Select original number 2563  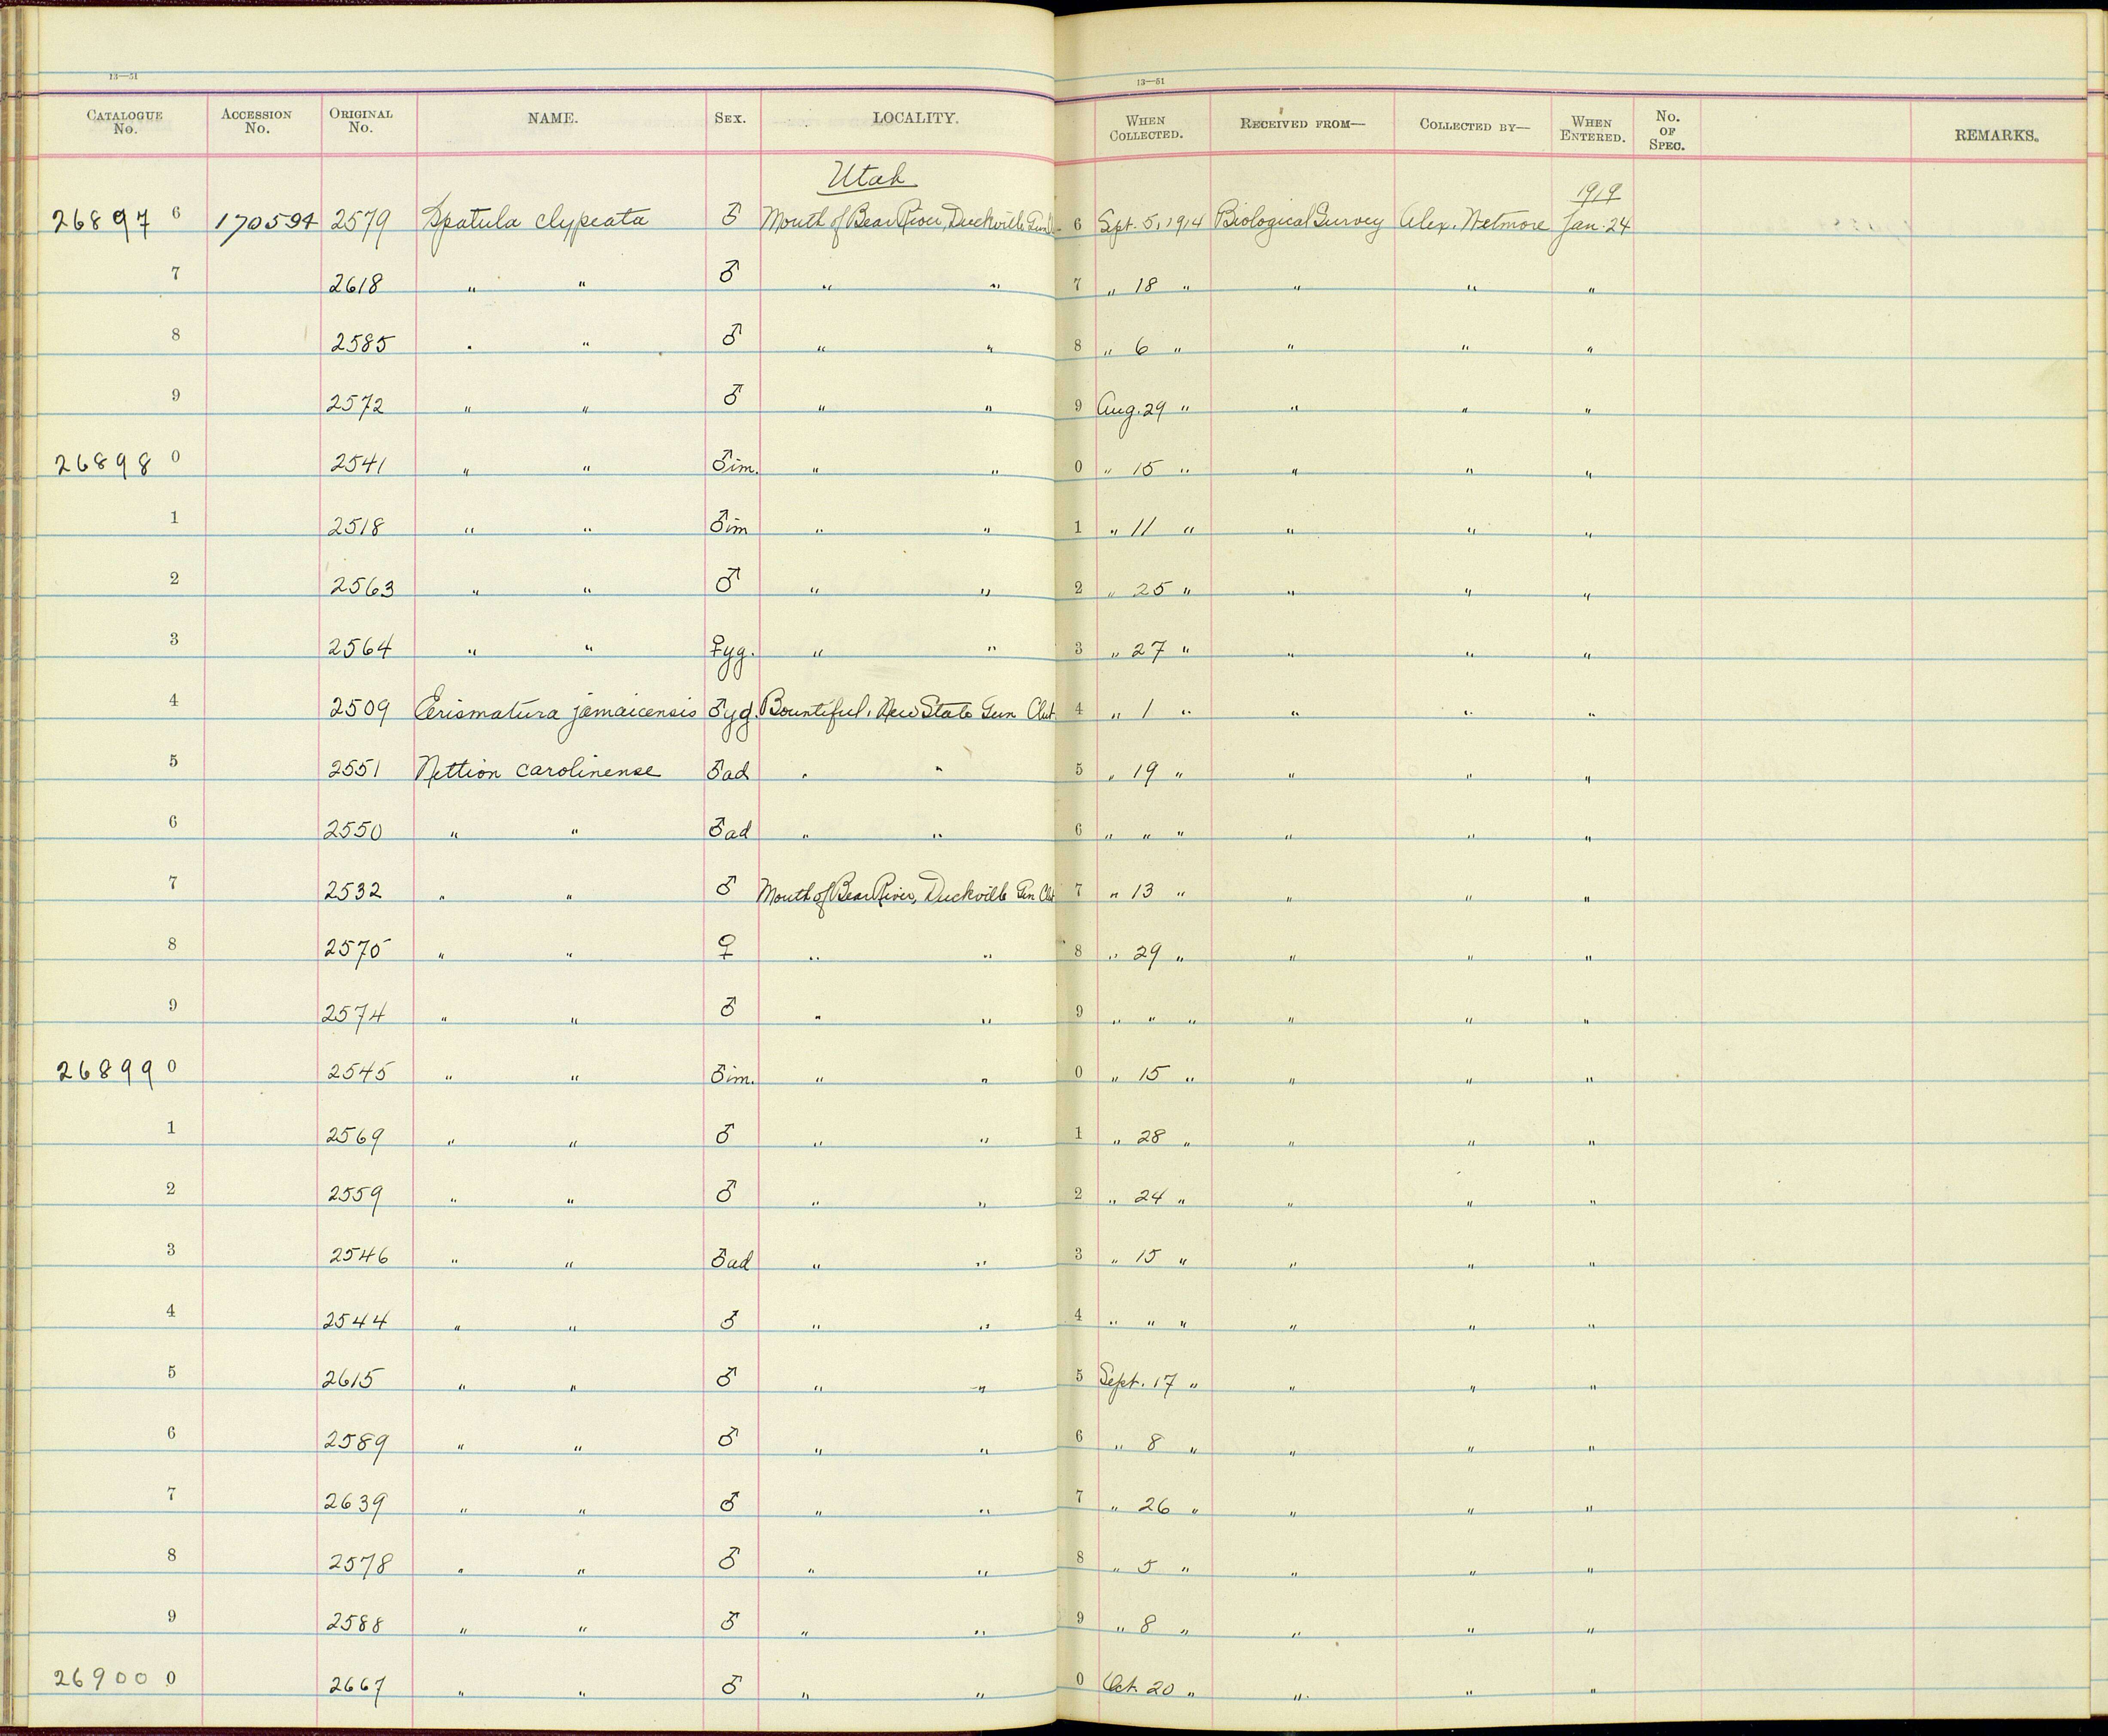(363, 587)
